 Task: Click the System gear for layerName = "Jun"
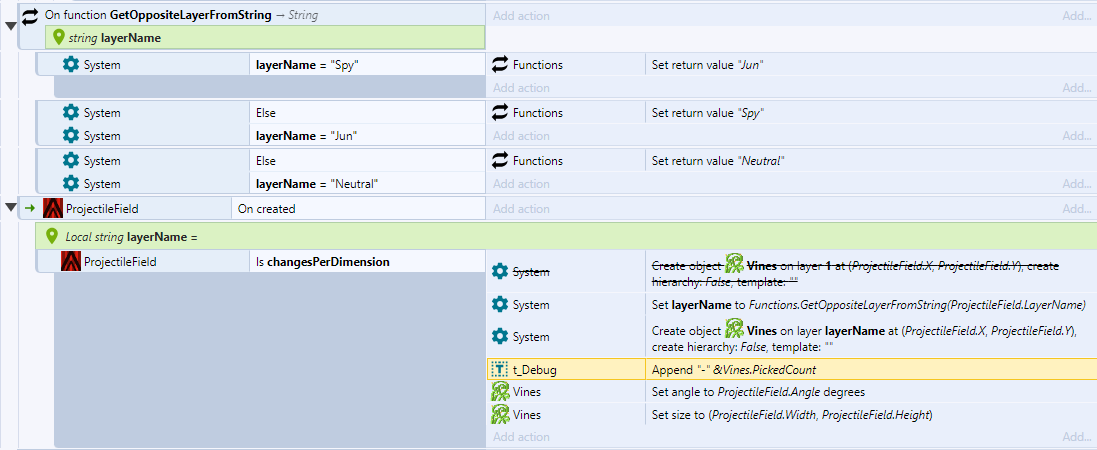coord(71,136)
